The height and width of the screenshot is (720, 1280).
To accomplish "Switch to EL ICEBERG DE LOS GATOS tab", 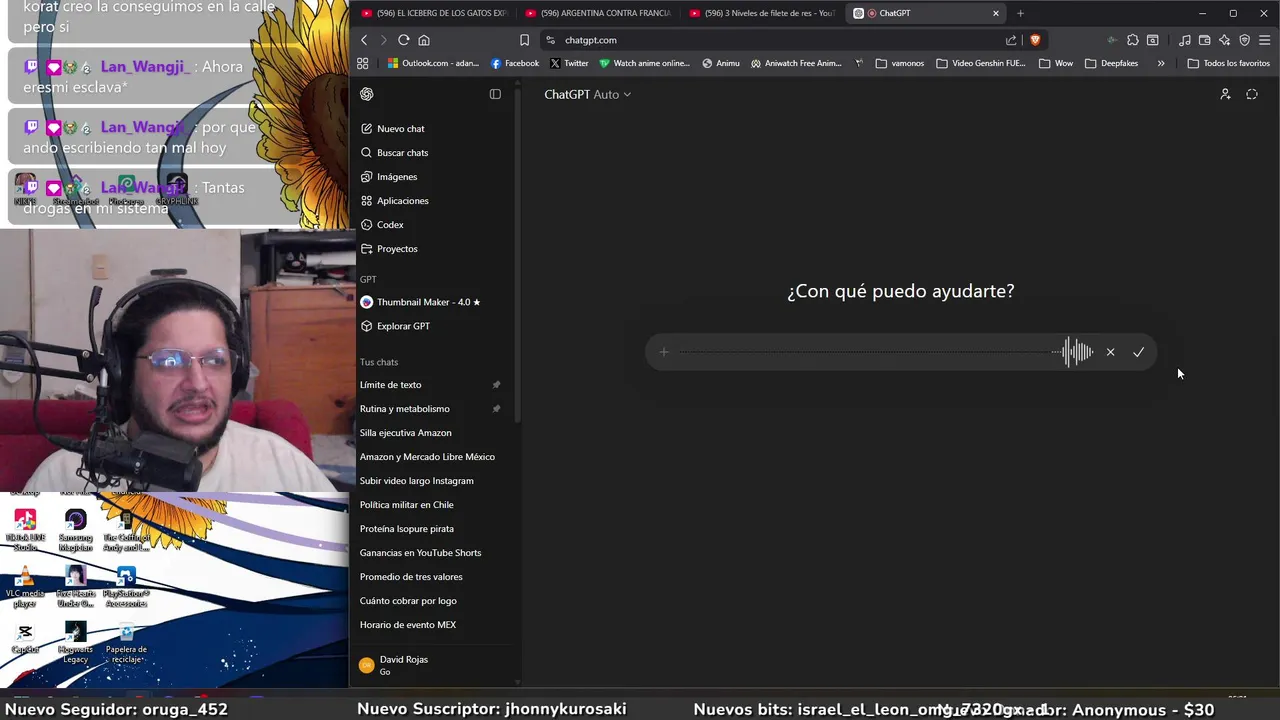I will coord(435,13).
